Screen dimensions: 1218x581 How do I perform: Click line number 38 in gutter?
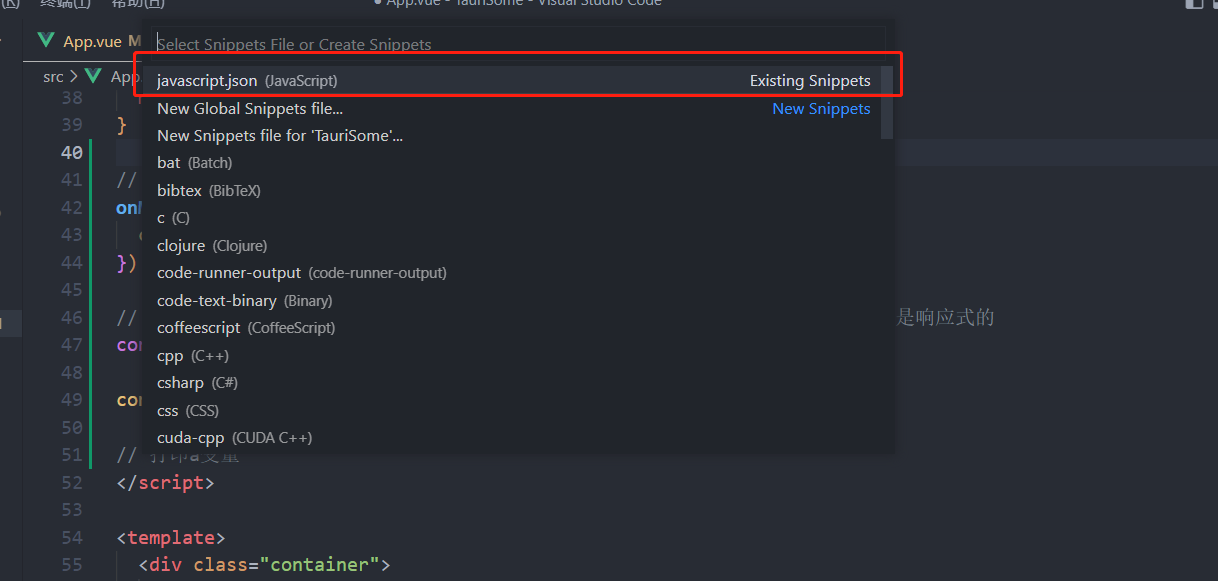(x=71, y=98)
